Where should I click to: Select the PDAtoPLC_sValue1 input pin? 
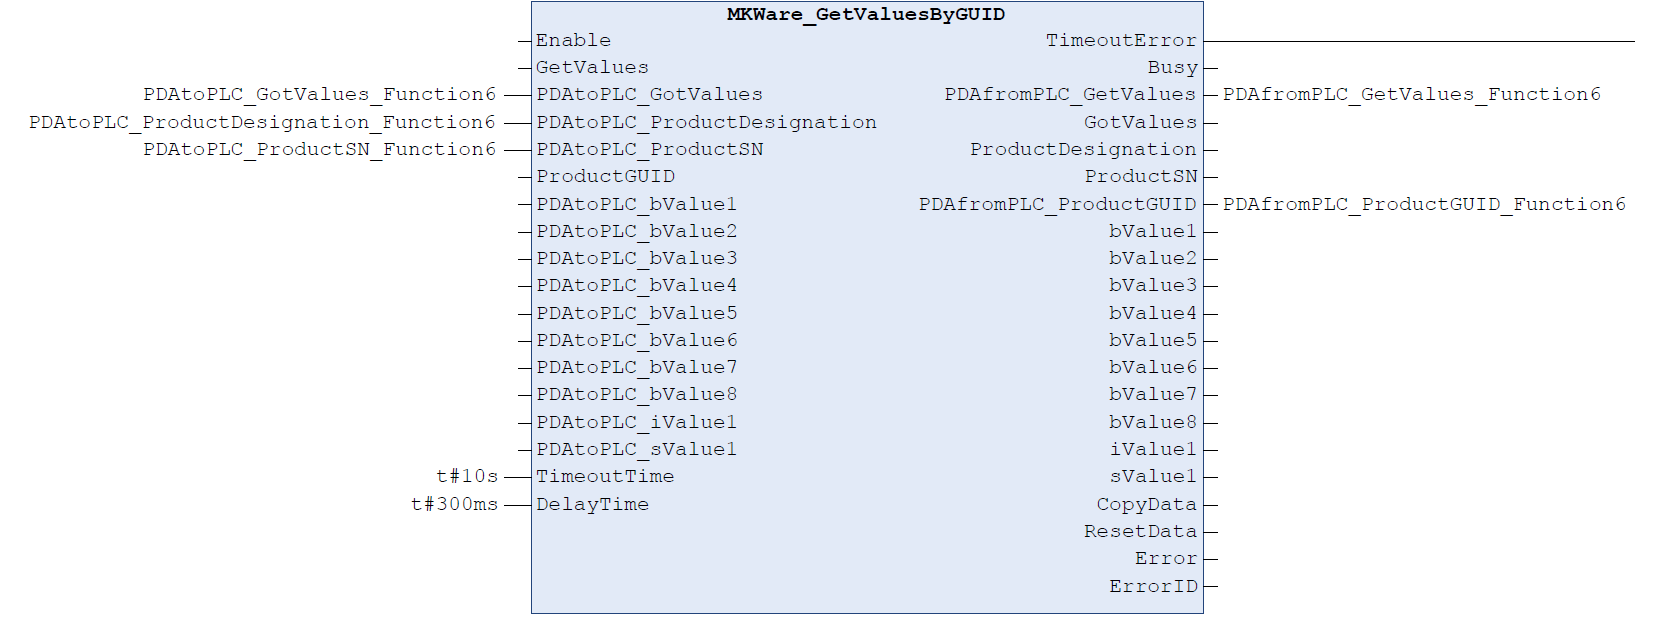pos(636,450)
